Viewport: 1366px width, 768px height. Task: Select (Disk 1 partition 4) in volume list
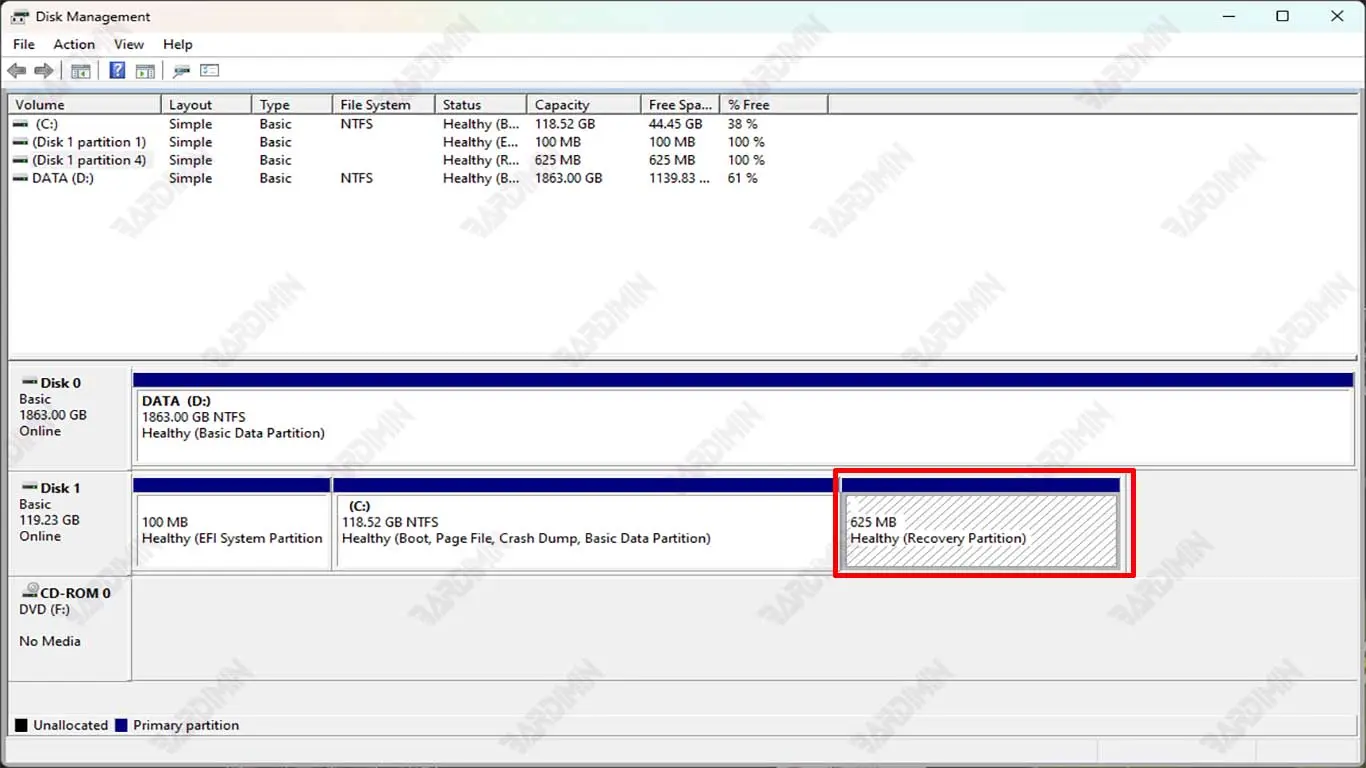[x=88, y=160]
